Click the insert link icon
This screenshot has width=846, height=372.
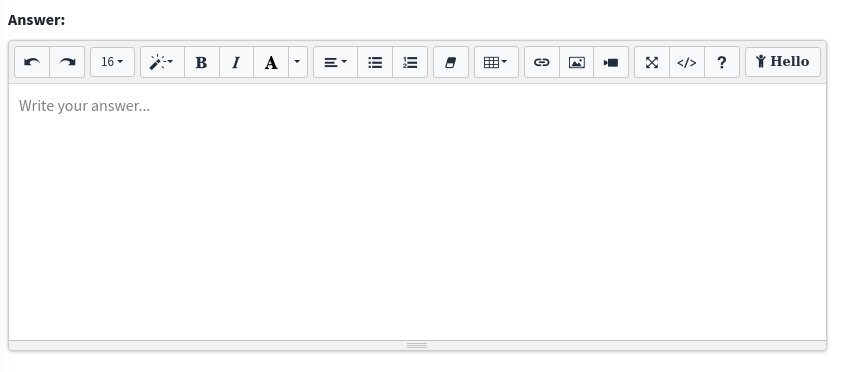click(x=542, y=62)
